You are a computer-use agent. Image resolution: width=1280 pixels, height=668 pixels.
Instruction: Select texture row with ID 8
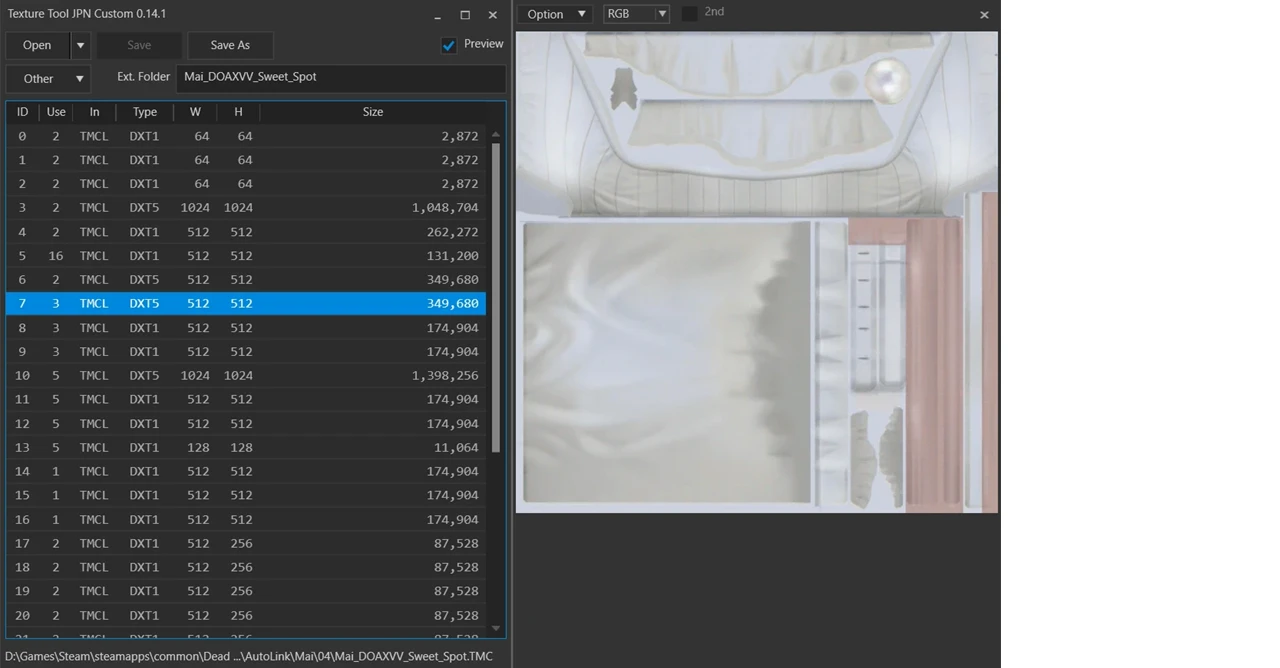[x=246, y=328]
